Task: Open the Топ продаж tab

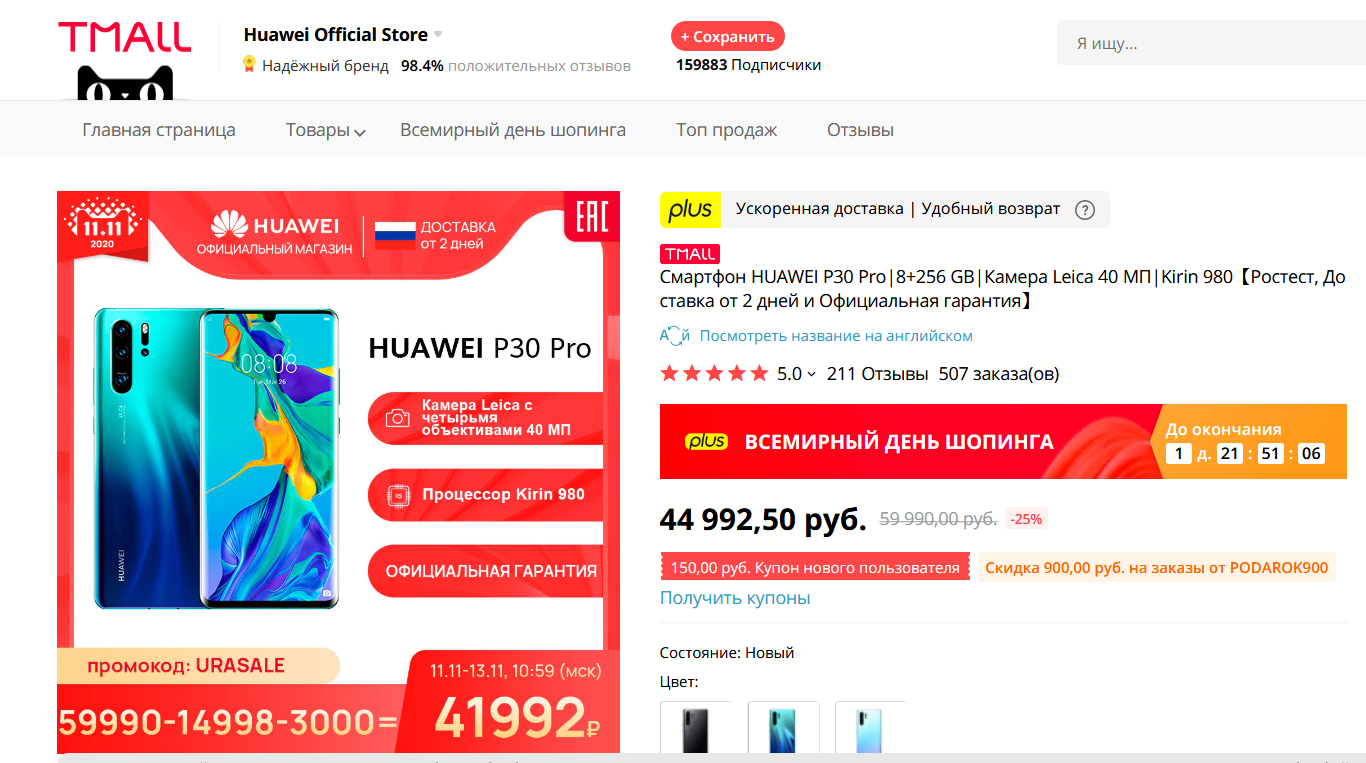Action: (726, 130)
